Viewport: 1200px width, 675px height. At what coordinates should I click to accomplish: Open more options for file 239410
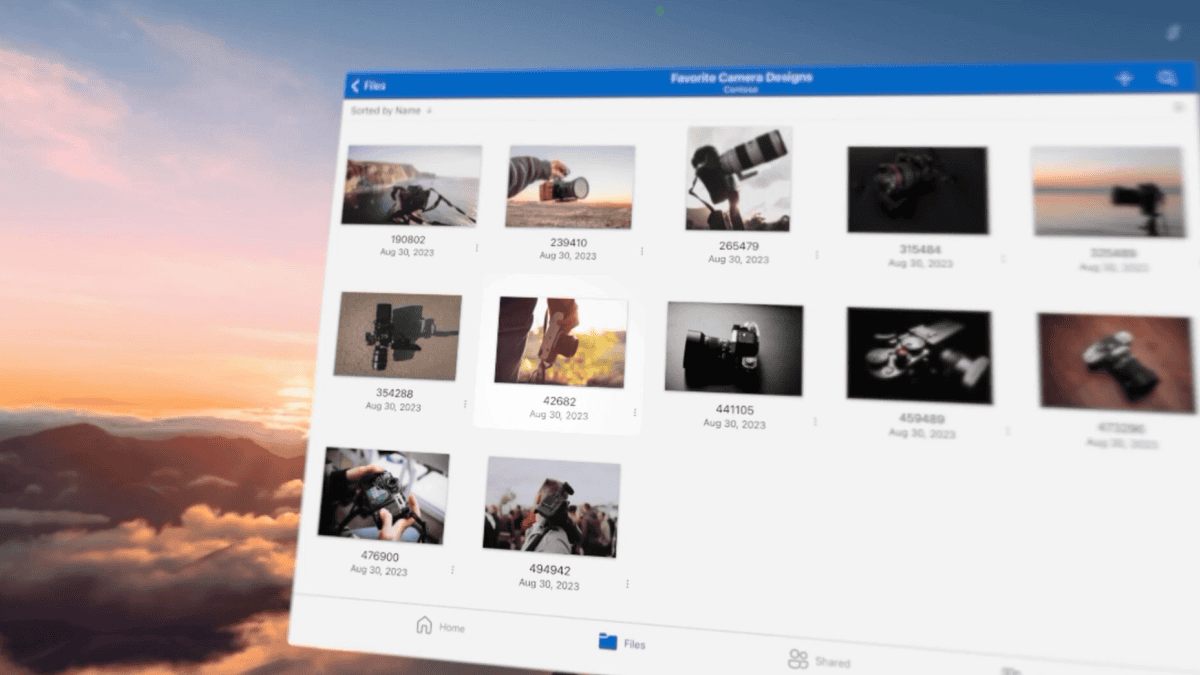click(x=642, y=251)
